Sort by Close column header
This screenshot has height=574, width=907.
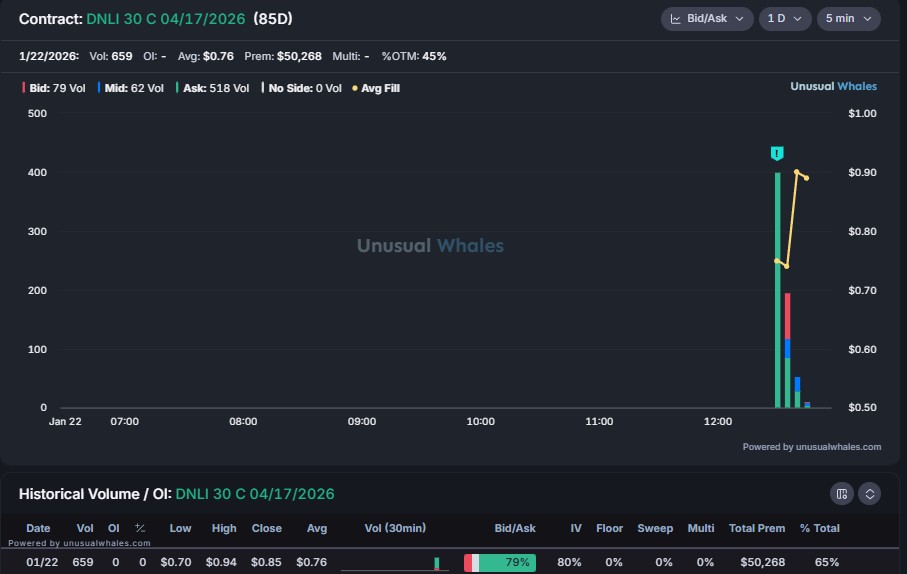pyautogui.click(x=267, y=528)
